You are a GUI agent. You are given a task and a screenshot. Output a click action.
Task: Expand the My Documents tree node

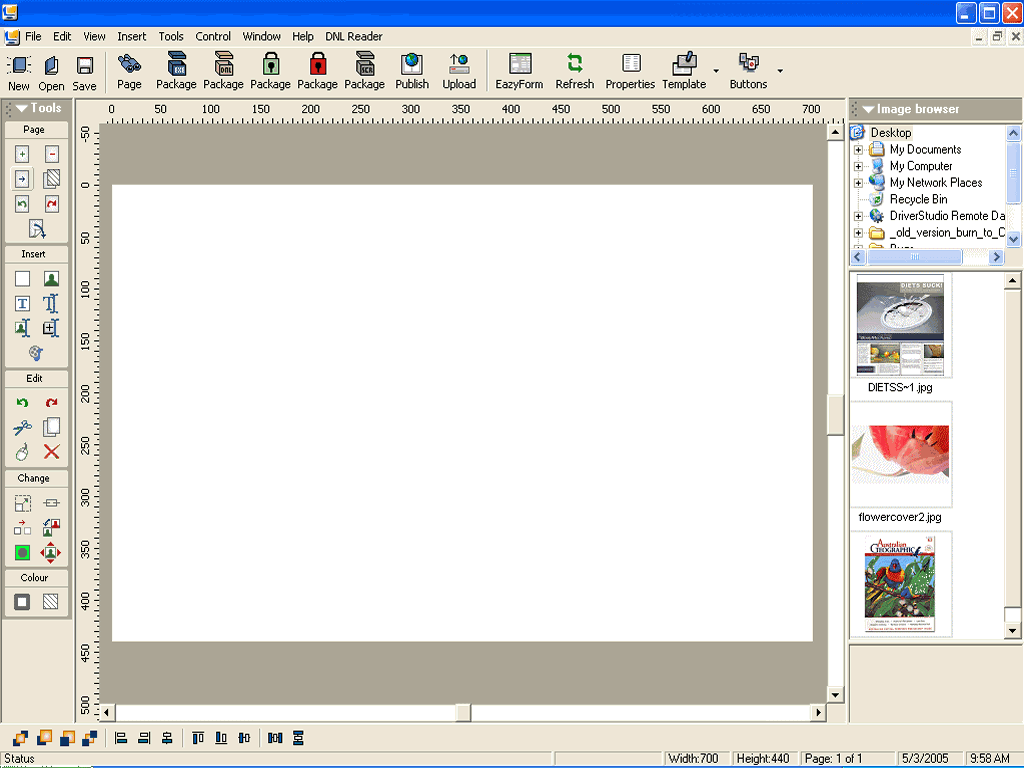858,150
